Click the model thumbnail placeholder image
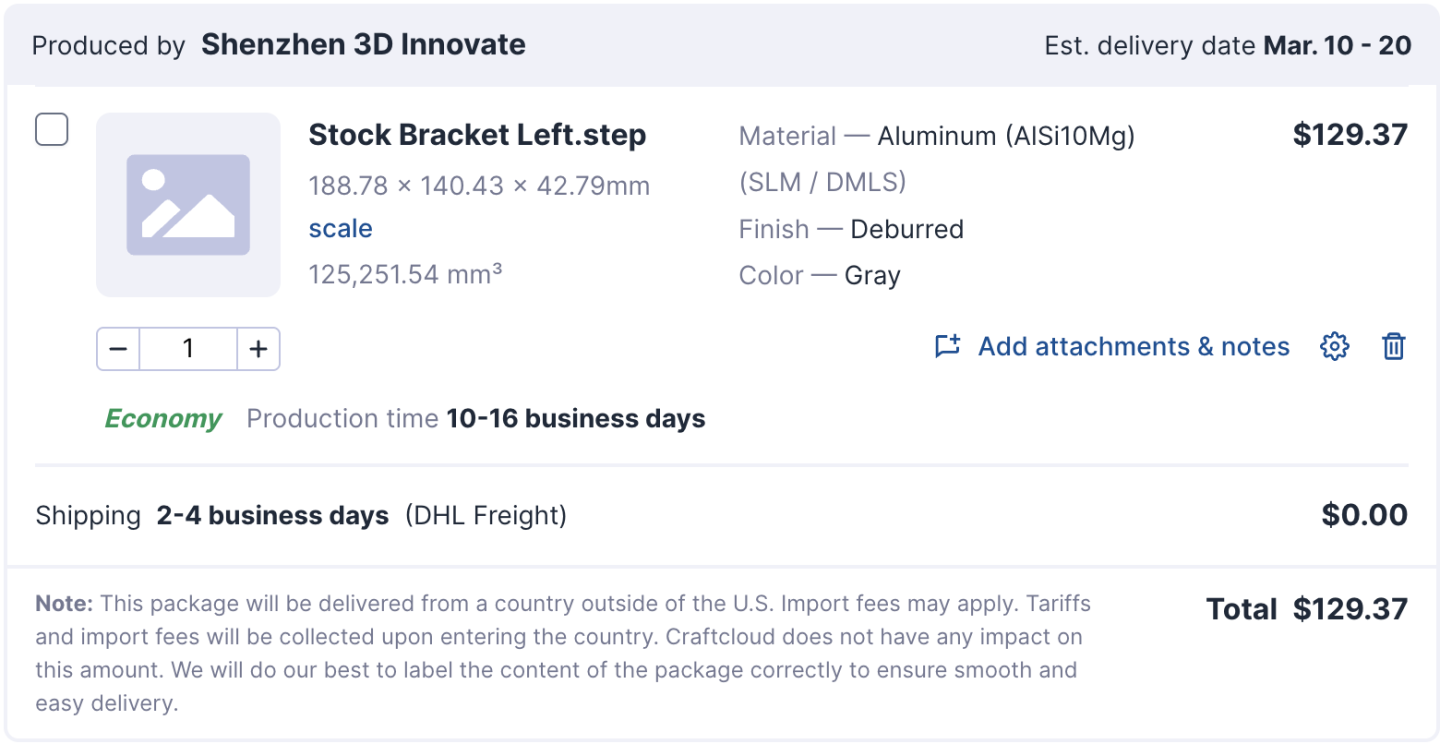Screen dimensions: 1440x744 click(188, 204)
